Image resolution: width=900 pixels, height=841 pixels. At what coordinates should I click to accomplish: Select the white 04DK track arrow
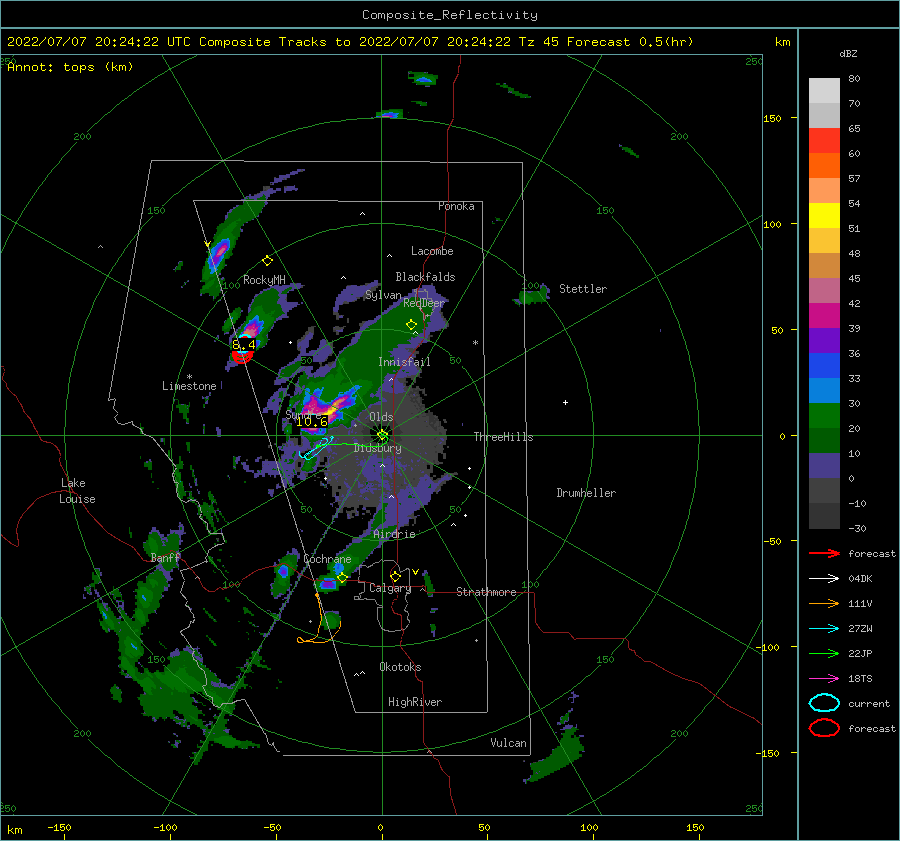(x=824, y=579)
